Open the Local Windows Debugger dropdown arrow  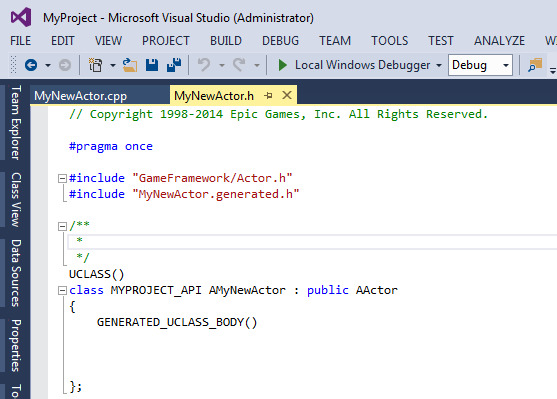[x=439, y=65]
